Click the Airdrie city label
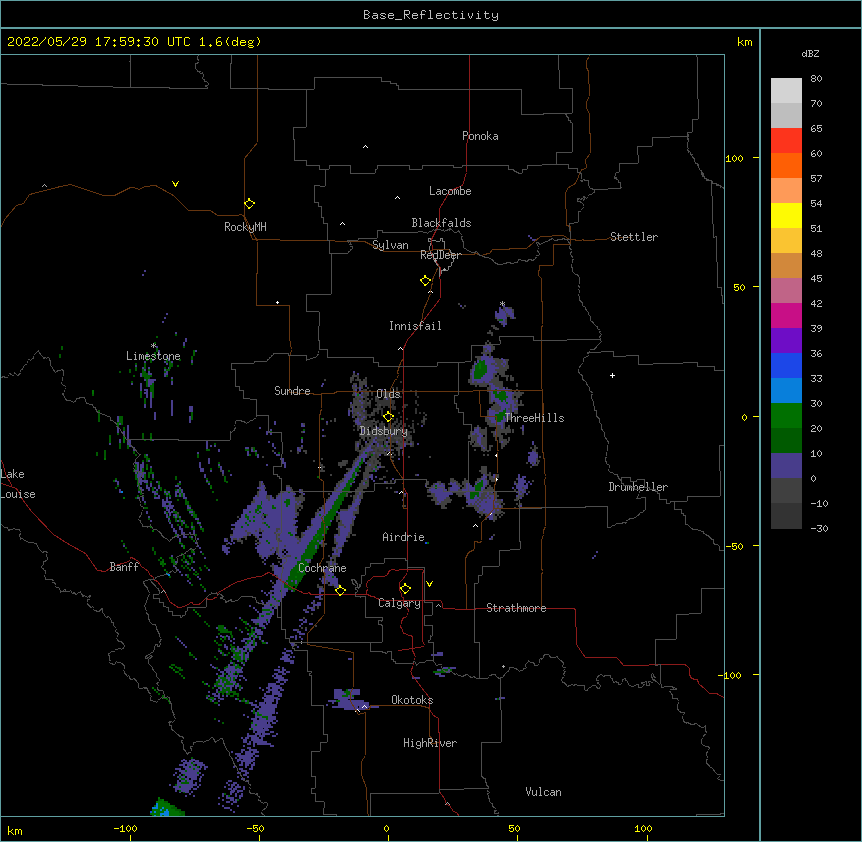This screenshot has height=842, width=862. coord(403,537)
